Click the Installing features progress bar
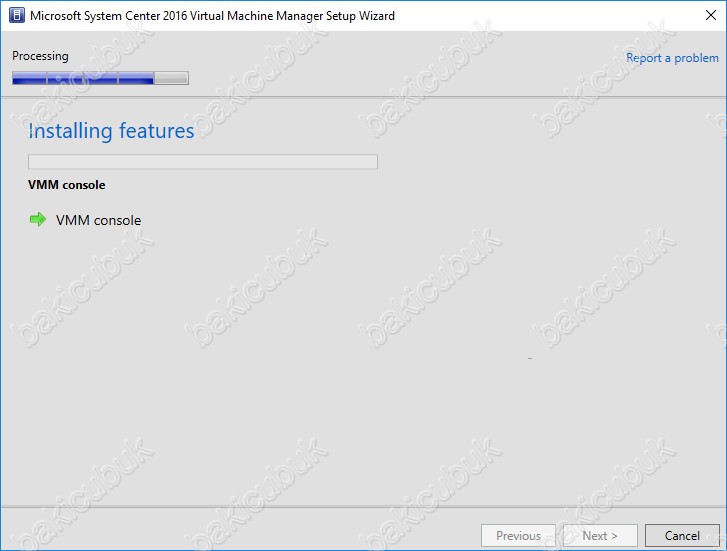The height and width of the screenshot is (551, 727). (203, 162)
